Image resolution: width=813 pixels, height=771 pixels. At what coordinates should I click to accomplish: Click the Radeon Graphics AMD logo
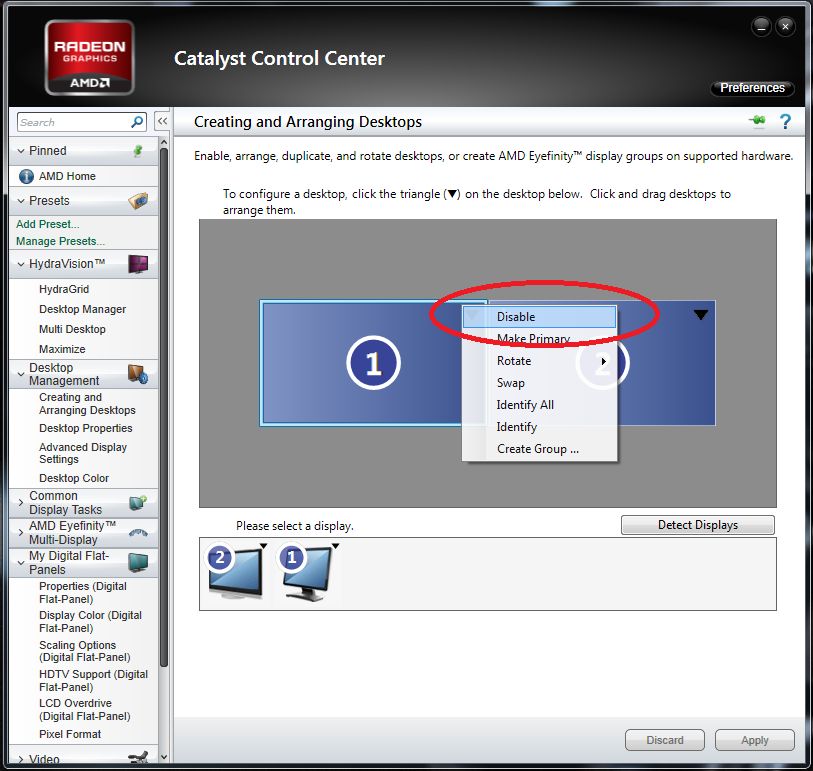[x=90, y=57]
